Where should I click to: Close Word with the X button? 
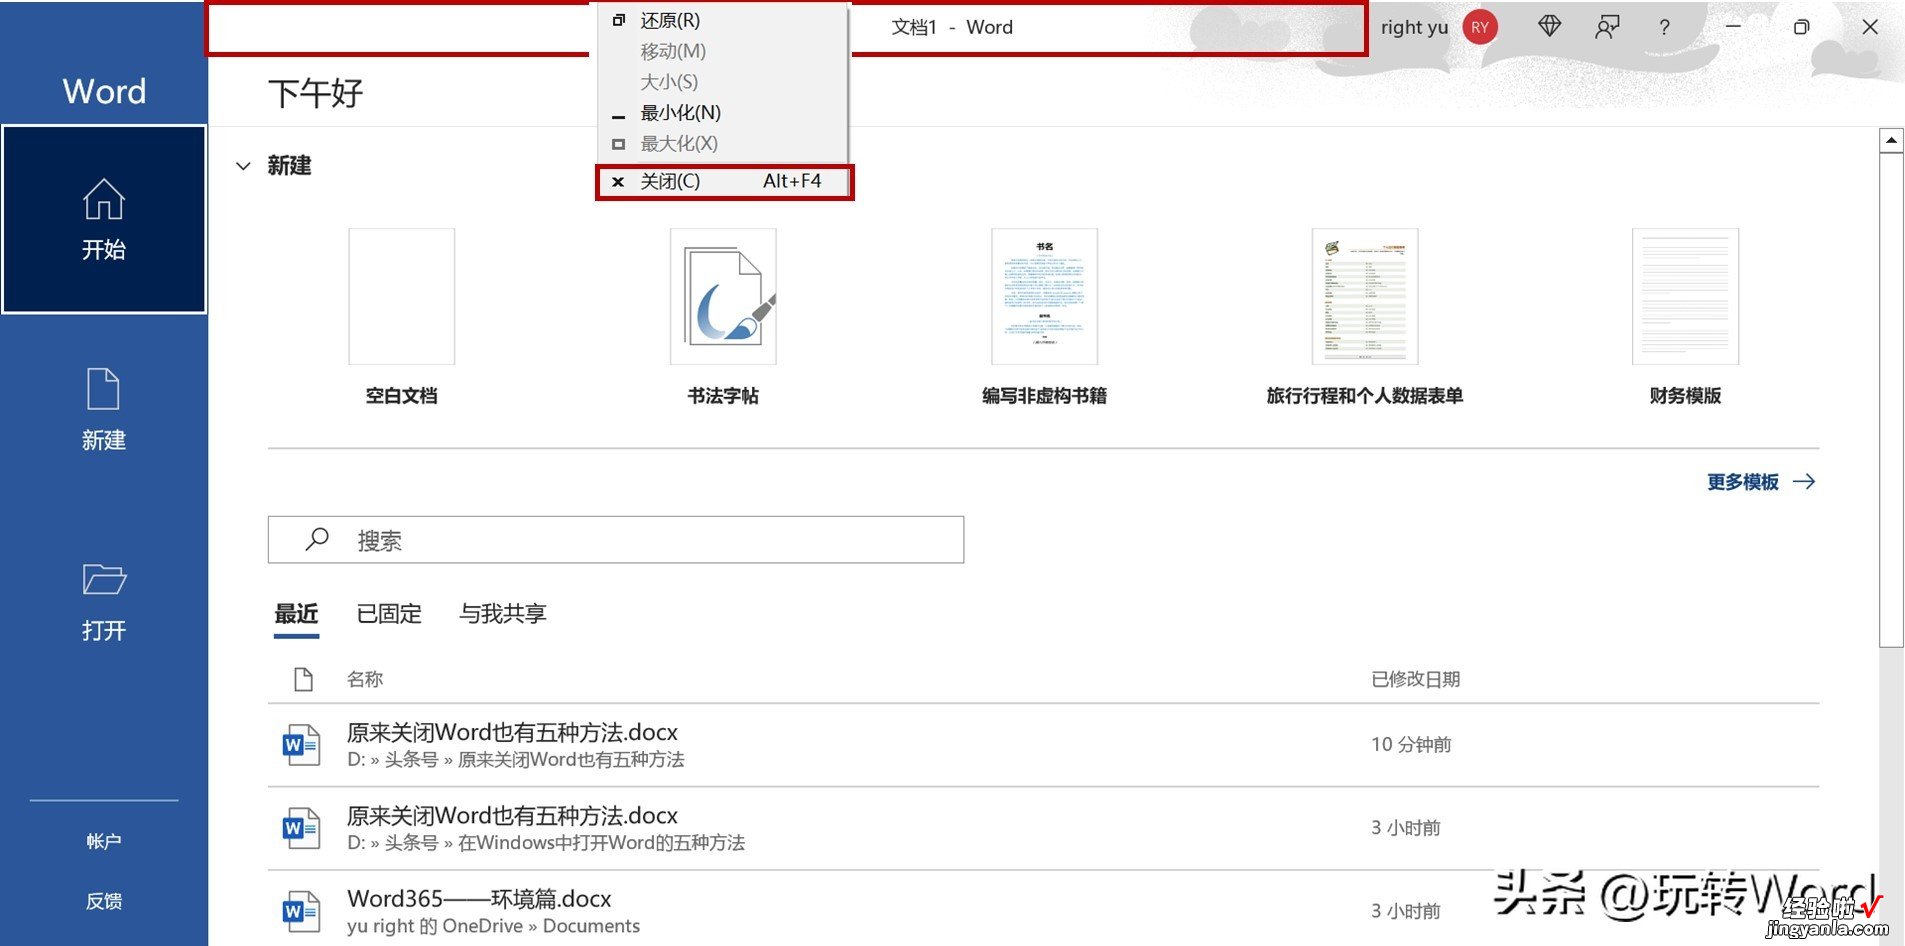(1870, 27)
